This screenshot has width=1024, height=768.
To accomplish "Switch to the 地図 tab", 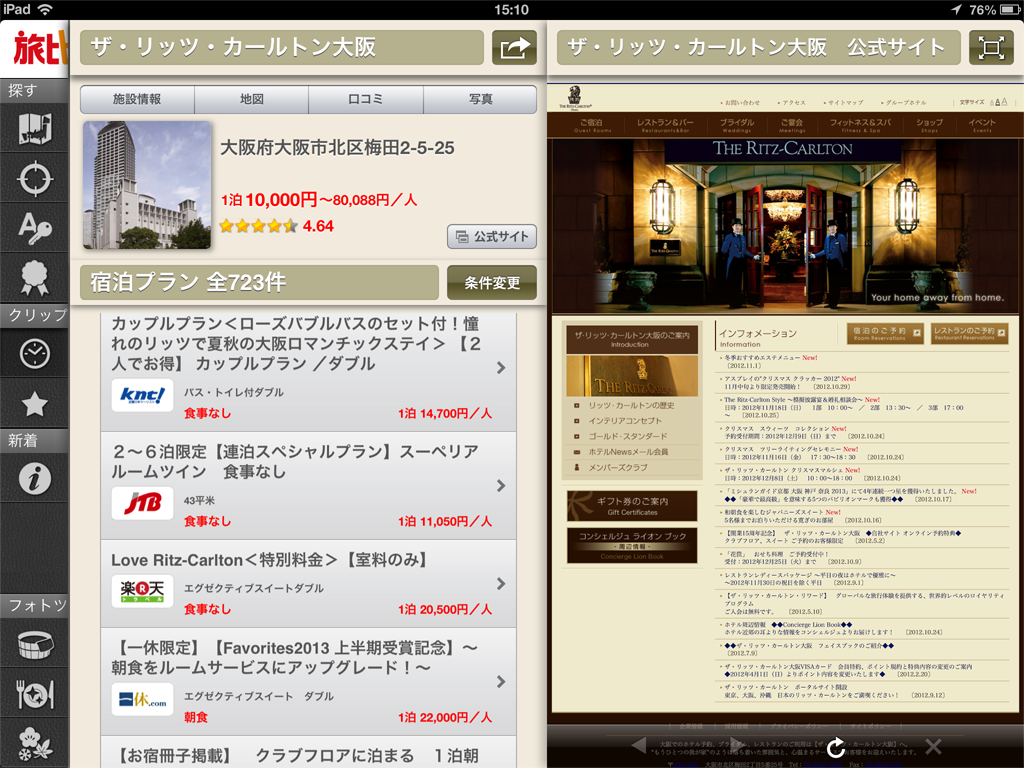I will pyautogui.click(x=251, y=99).
